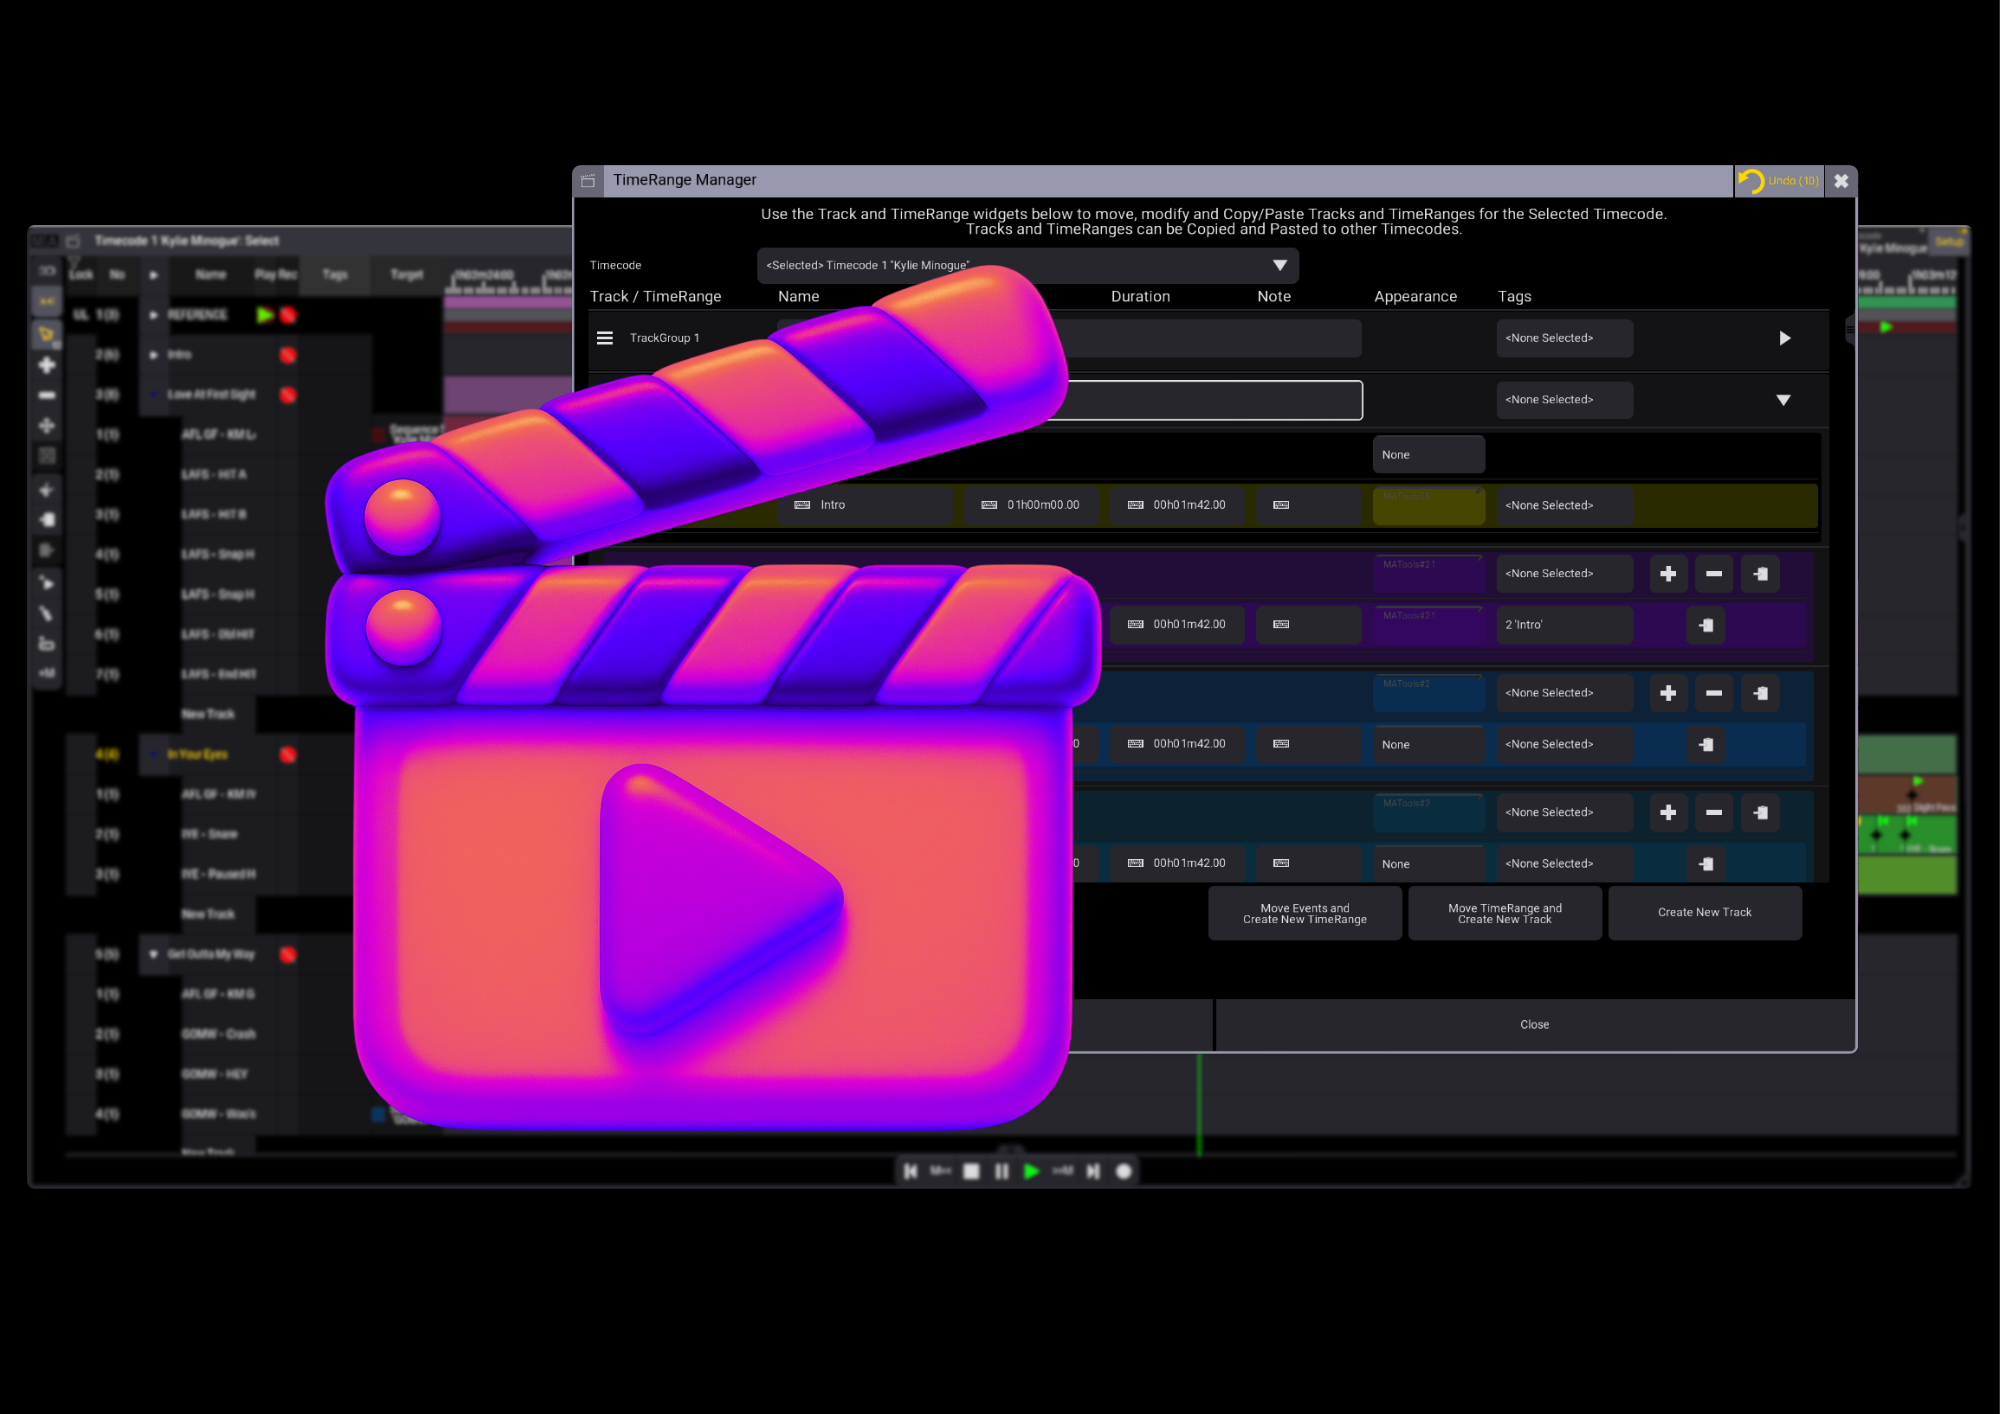Click the teal MATools#3 appearance swatch
Screen dimensions: 2000x1414
click(1428, 813)
